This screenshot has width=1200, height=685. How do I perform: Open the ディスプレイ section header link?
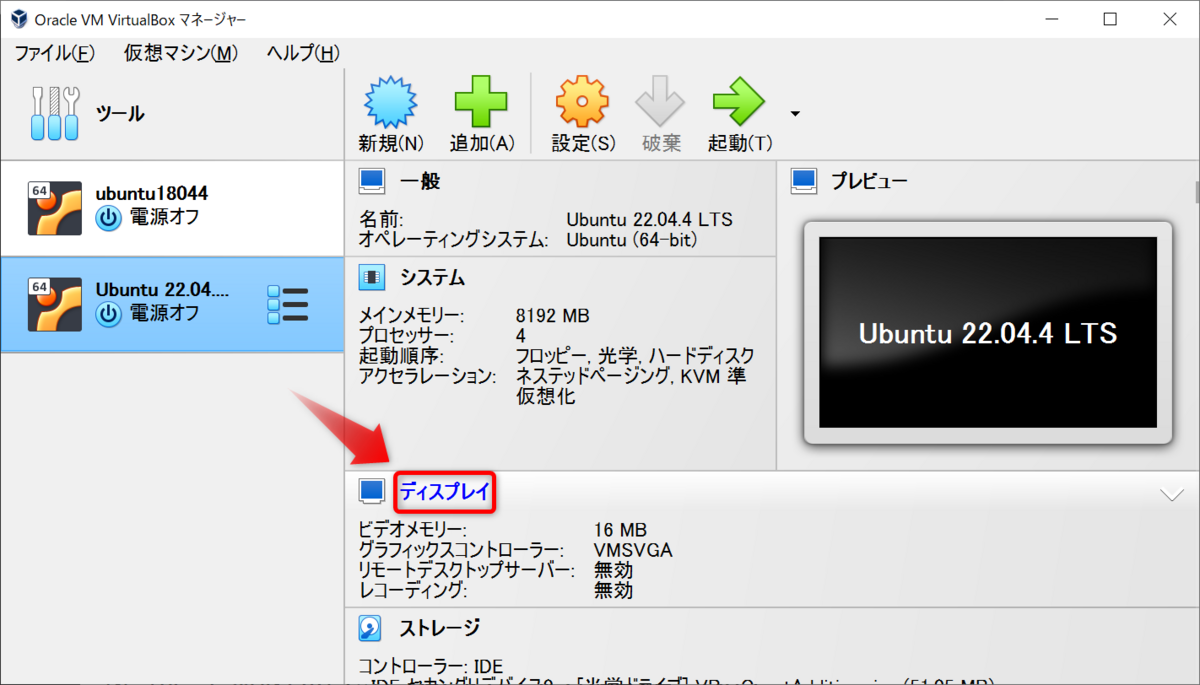pyautogui.click(x=446, y=491)
